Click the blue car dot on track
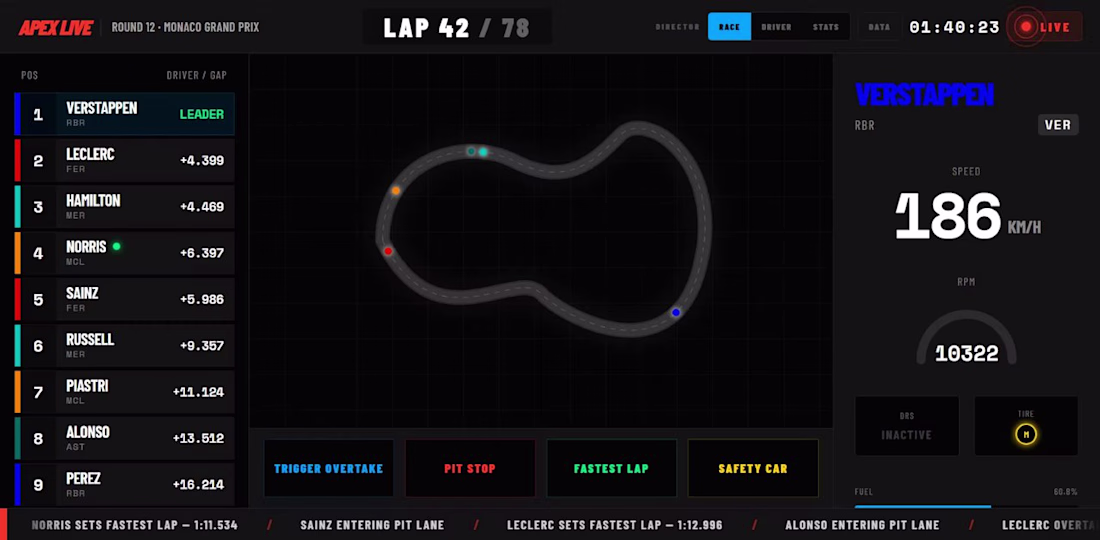 click(676, 312)
